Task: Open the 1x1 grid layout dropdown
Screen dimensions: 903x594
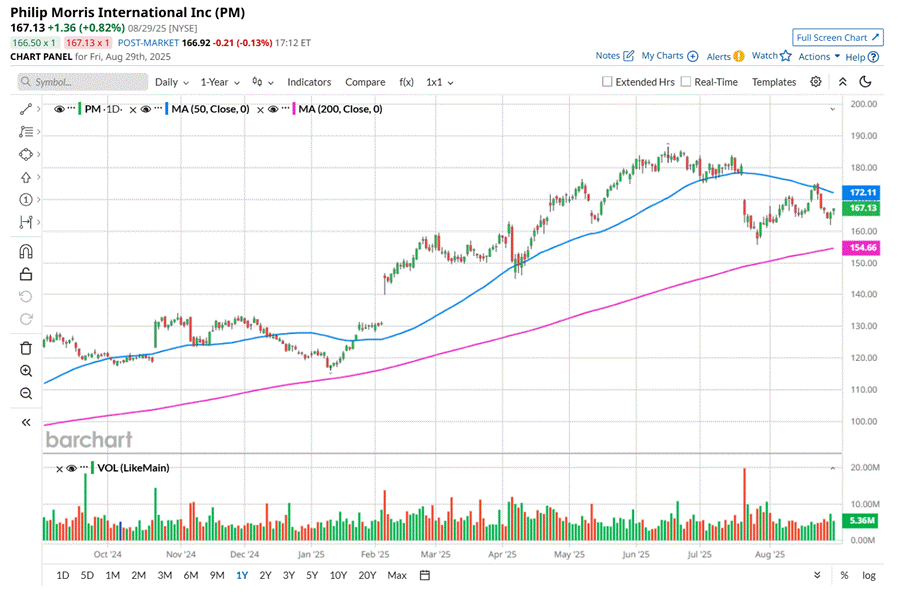Action: pyautogui.click(x=439, y=82)
